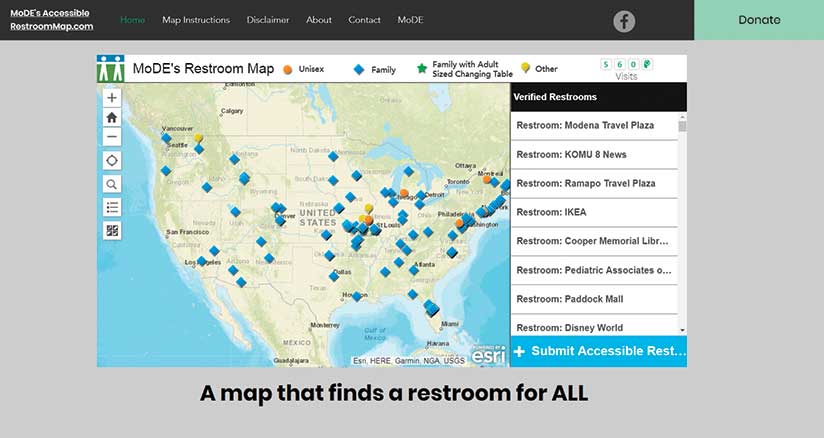Select the blue marker near Houston
824x438 pixels.
coord(357,297)
